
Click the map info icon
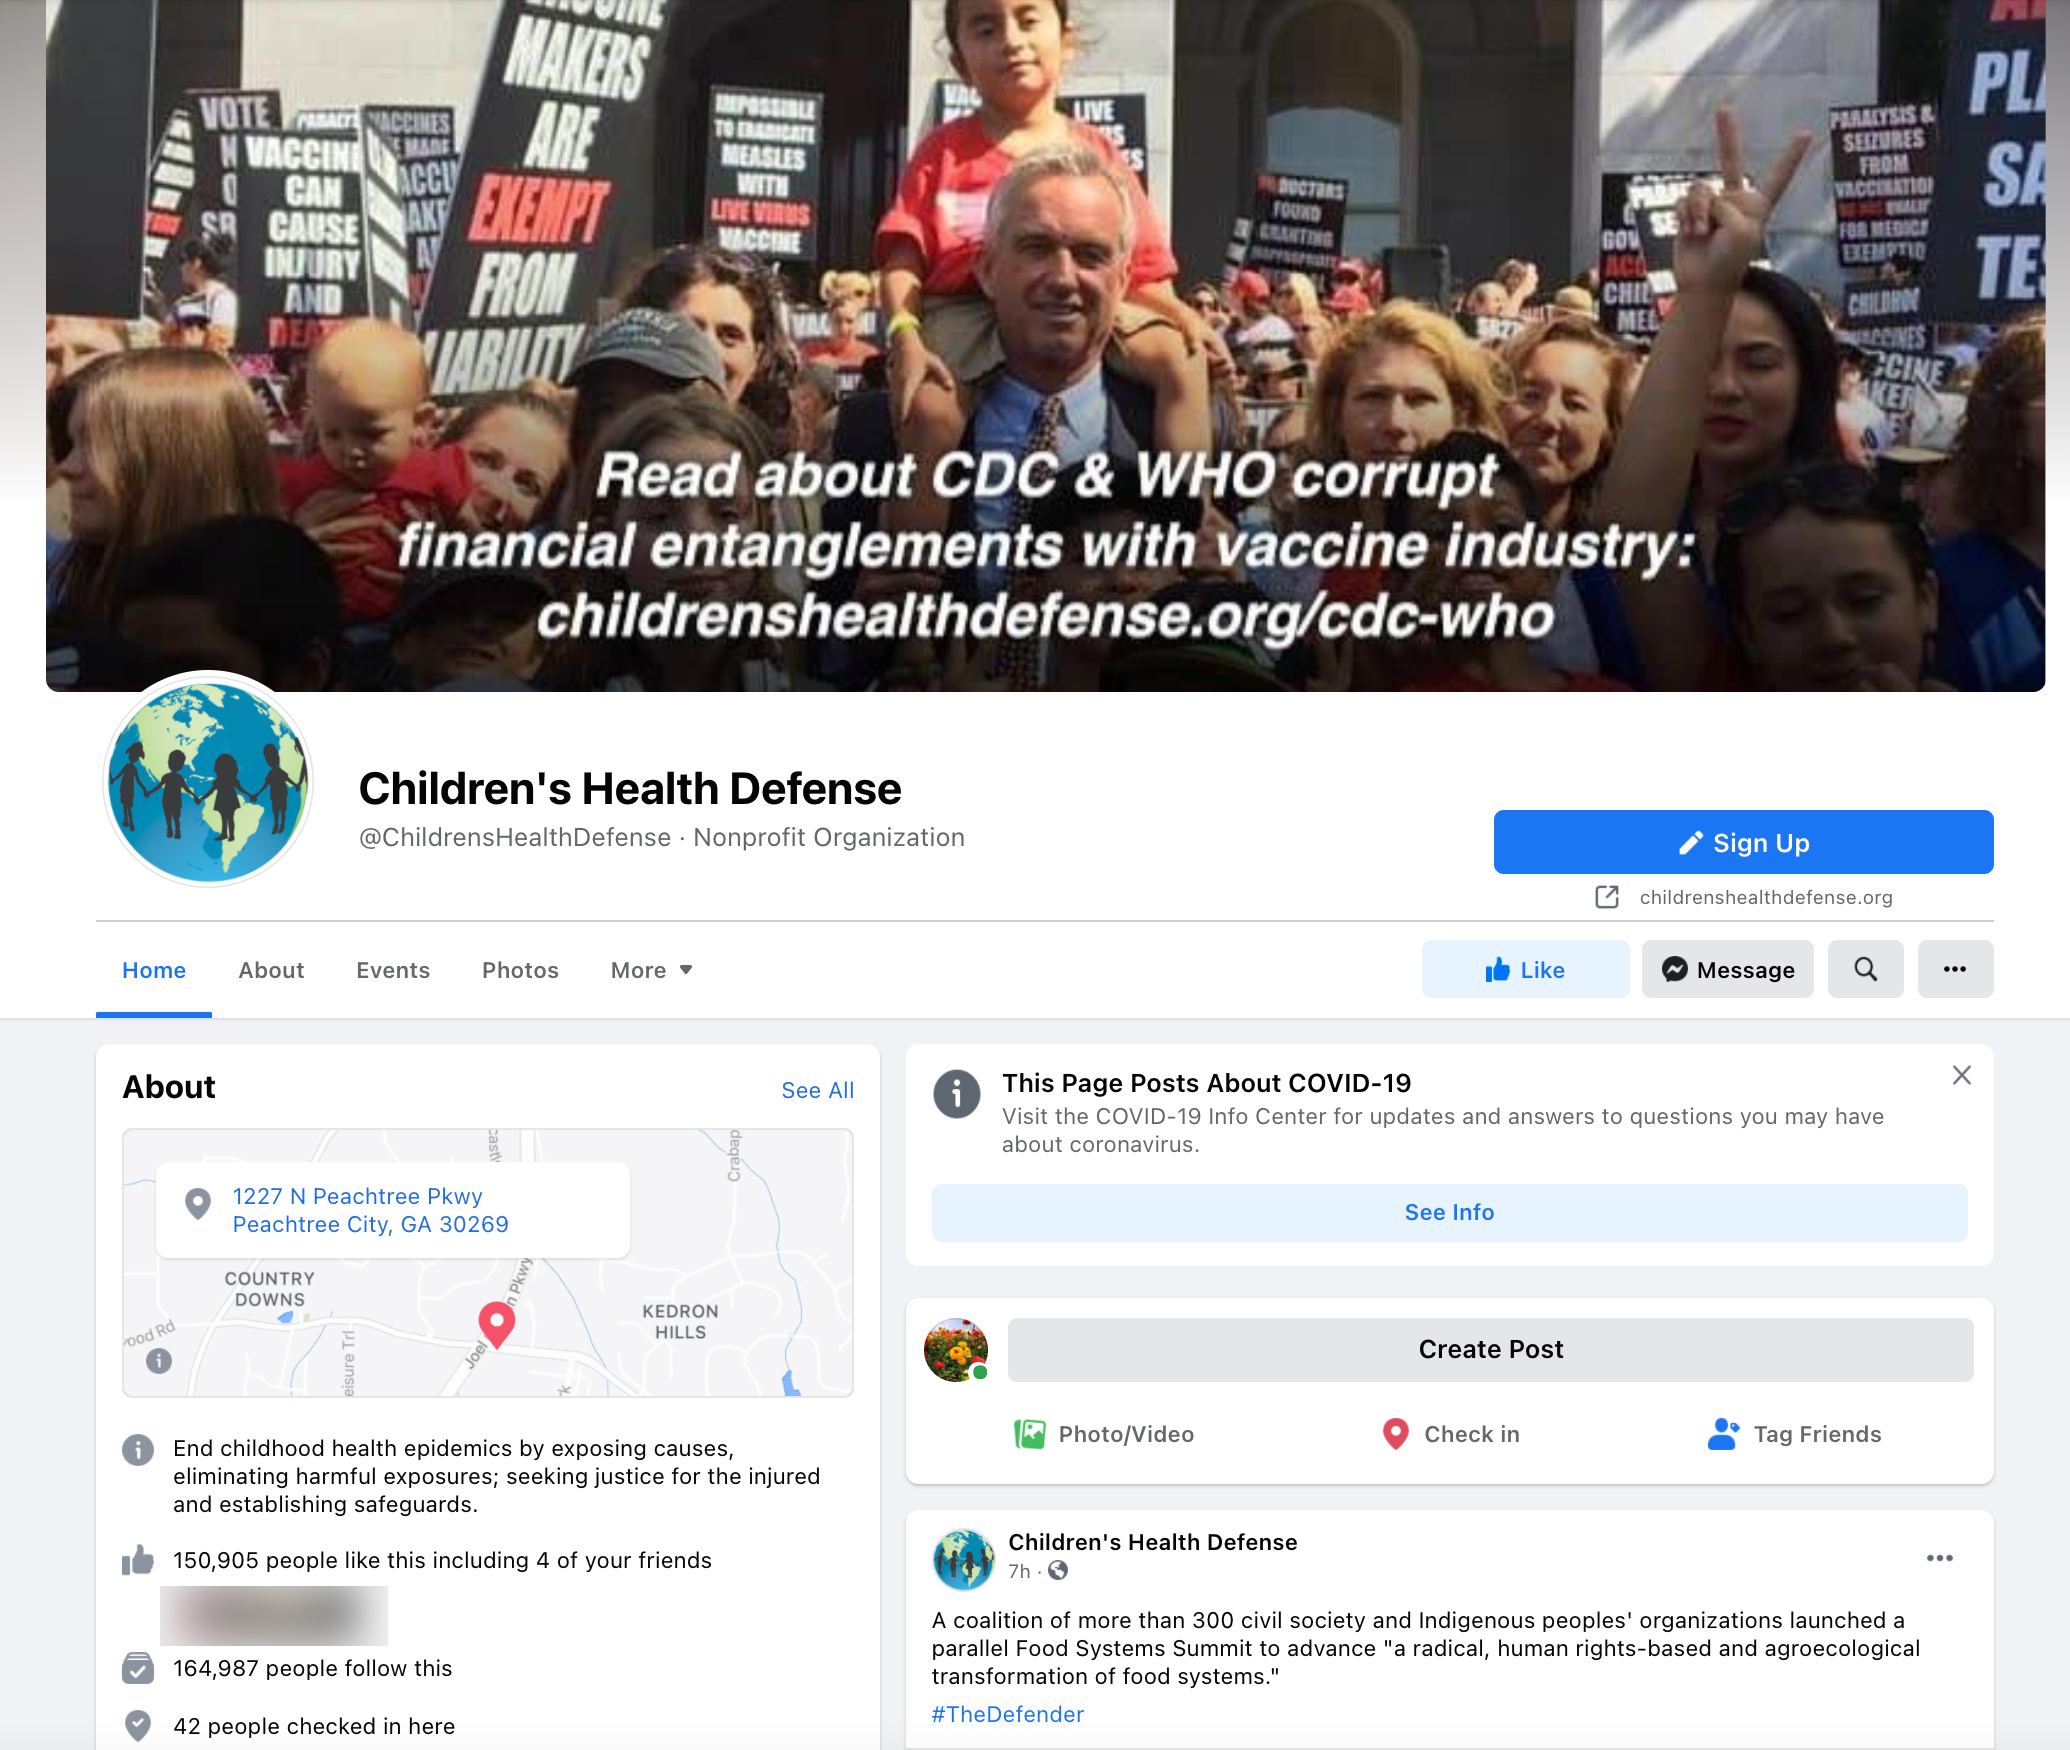159,1360
